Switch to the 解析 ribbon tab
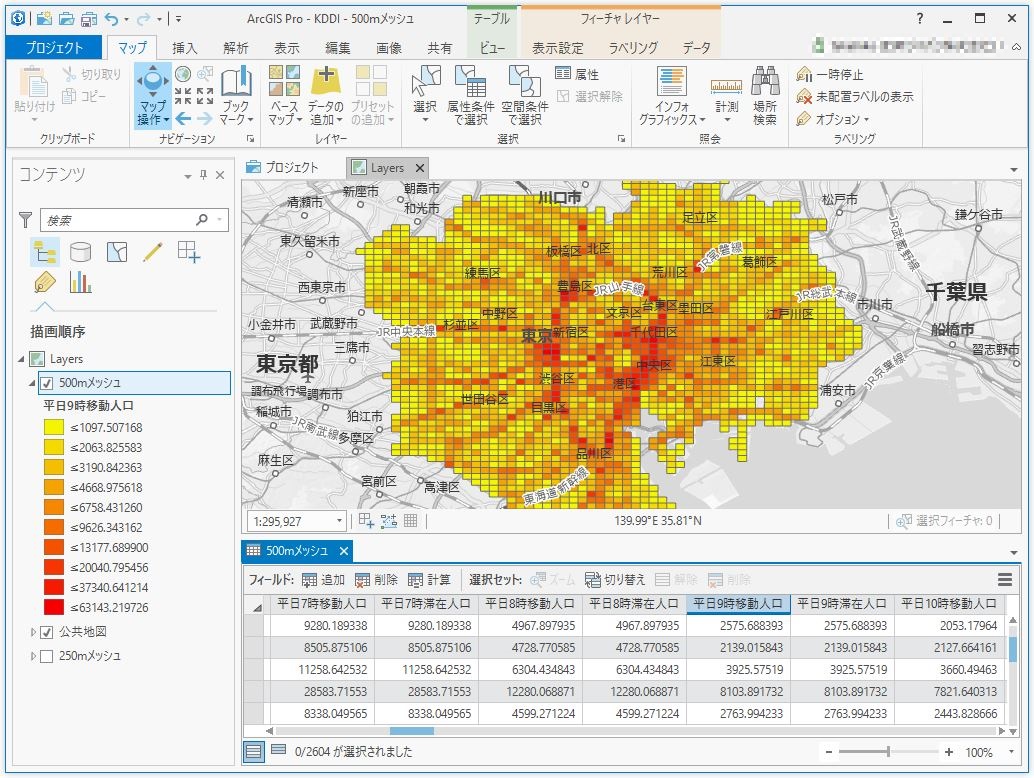 pyautogui.click(x=235, y=47)
